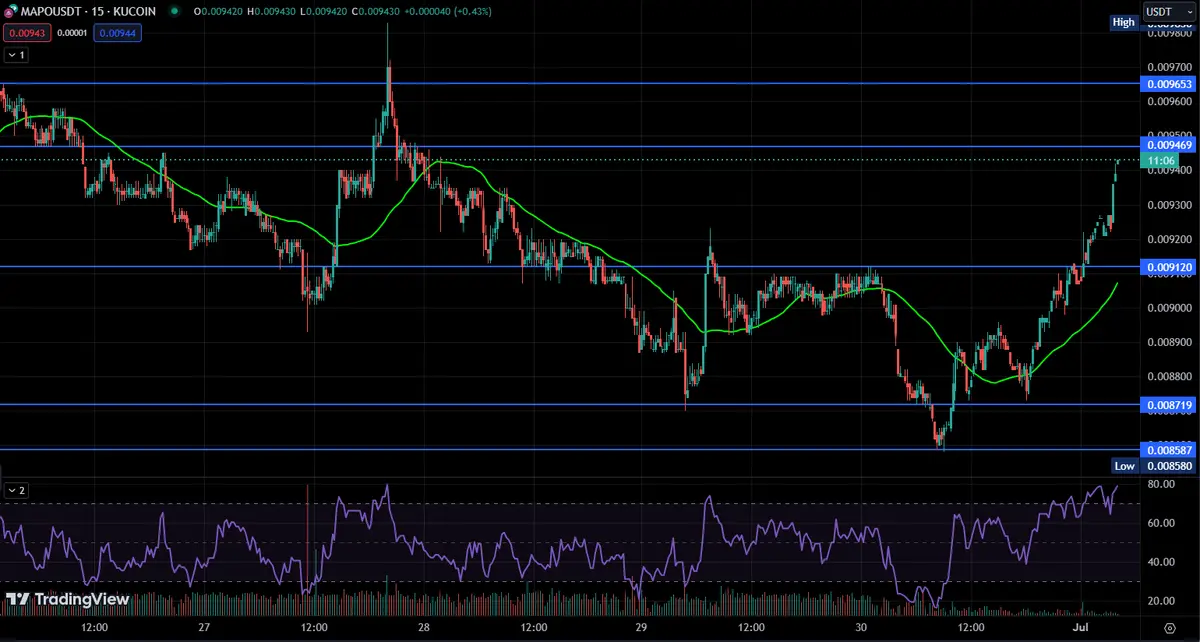This screenshot has width=1200, height=642.
Task: Select the 0.009653 horizontal line price label
Action: point(1166,84)
